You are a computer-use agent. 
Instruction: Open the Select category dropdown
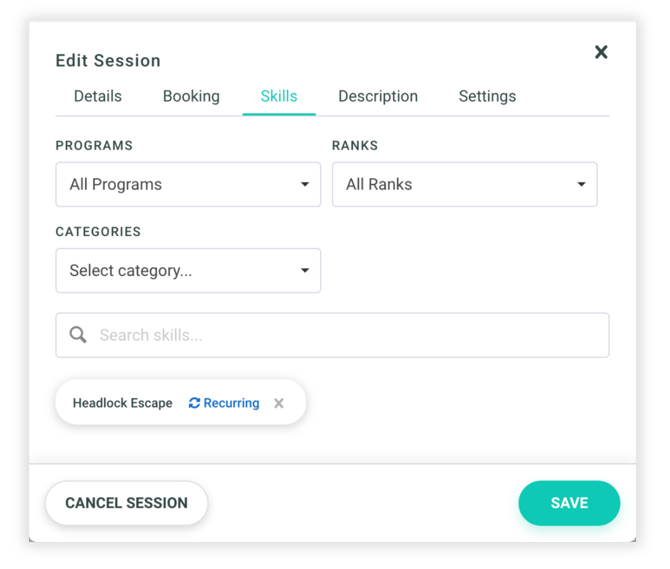pos(188,271)
